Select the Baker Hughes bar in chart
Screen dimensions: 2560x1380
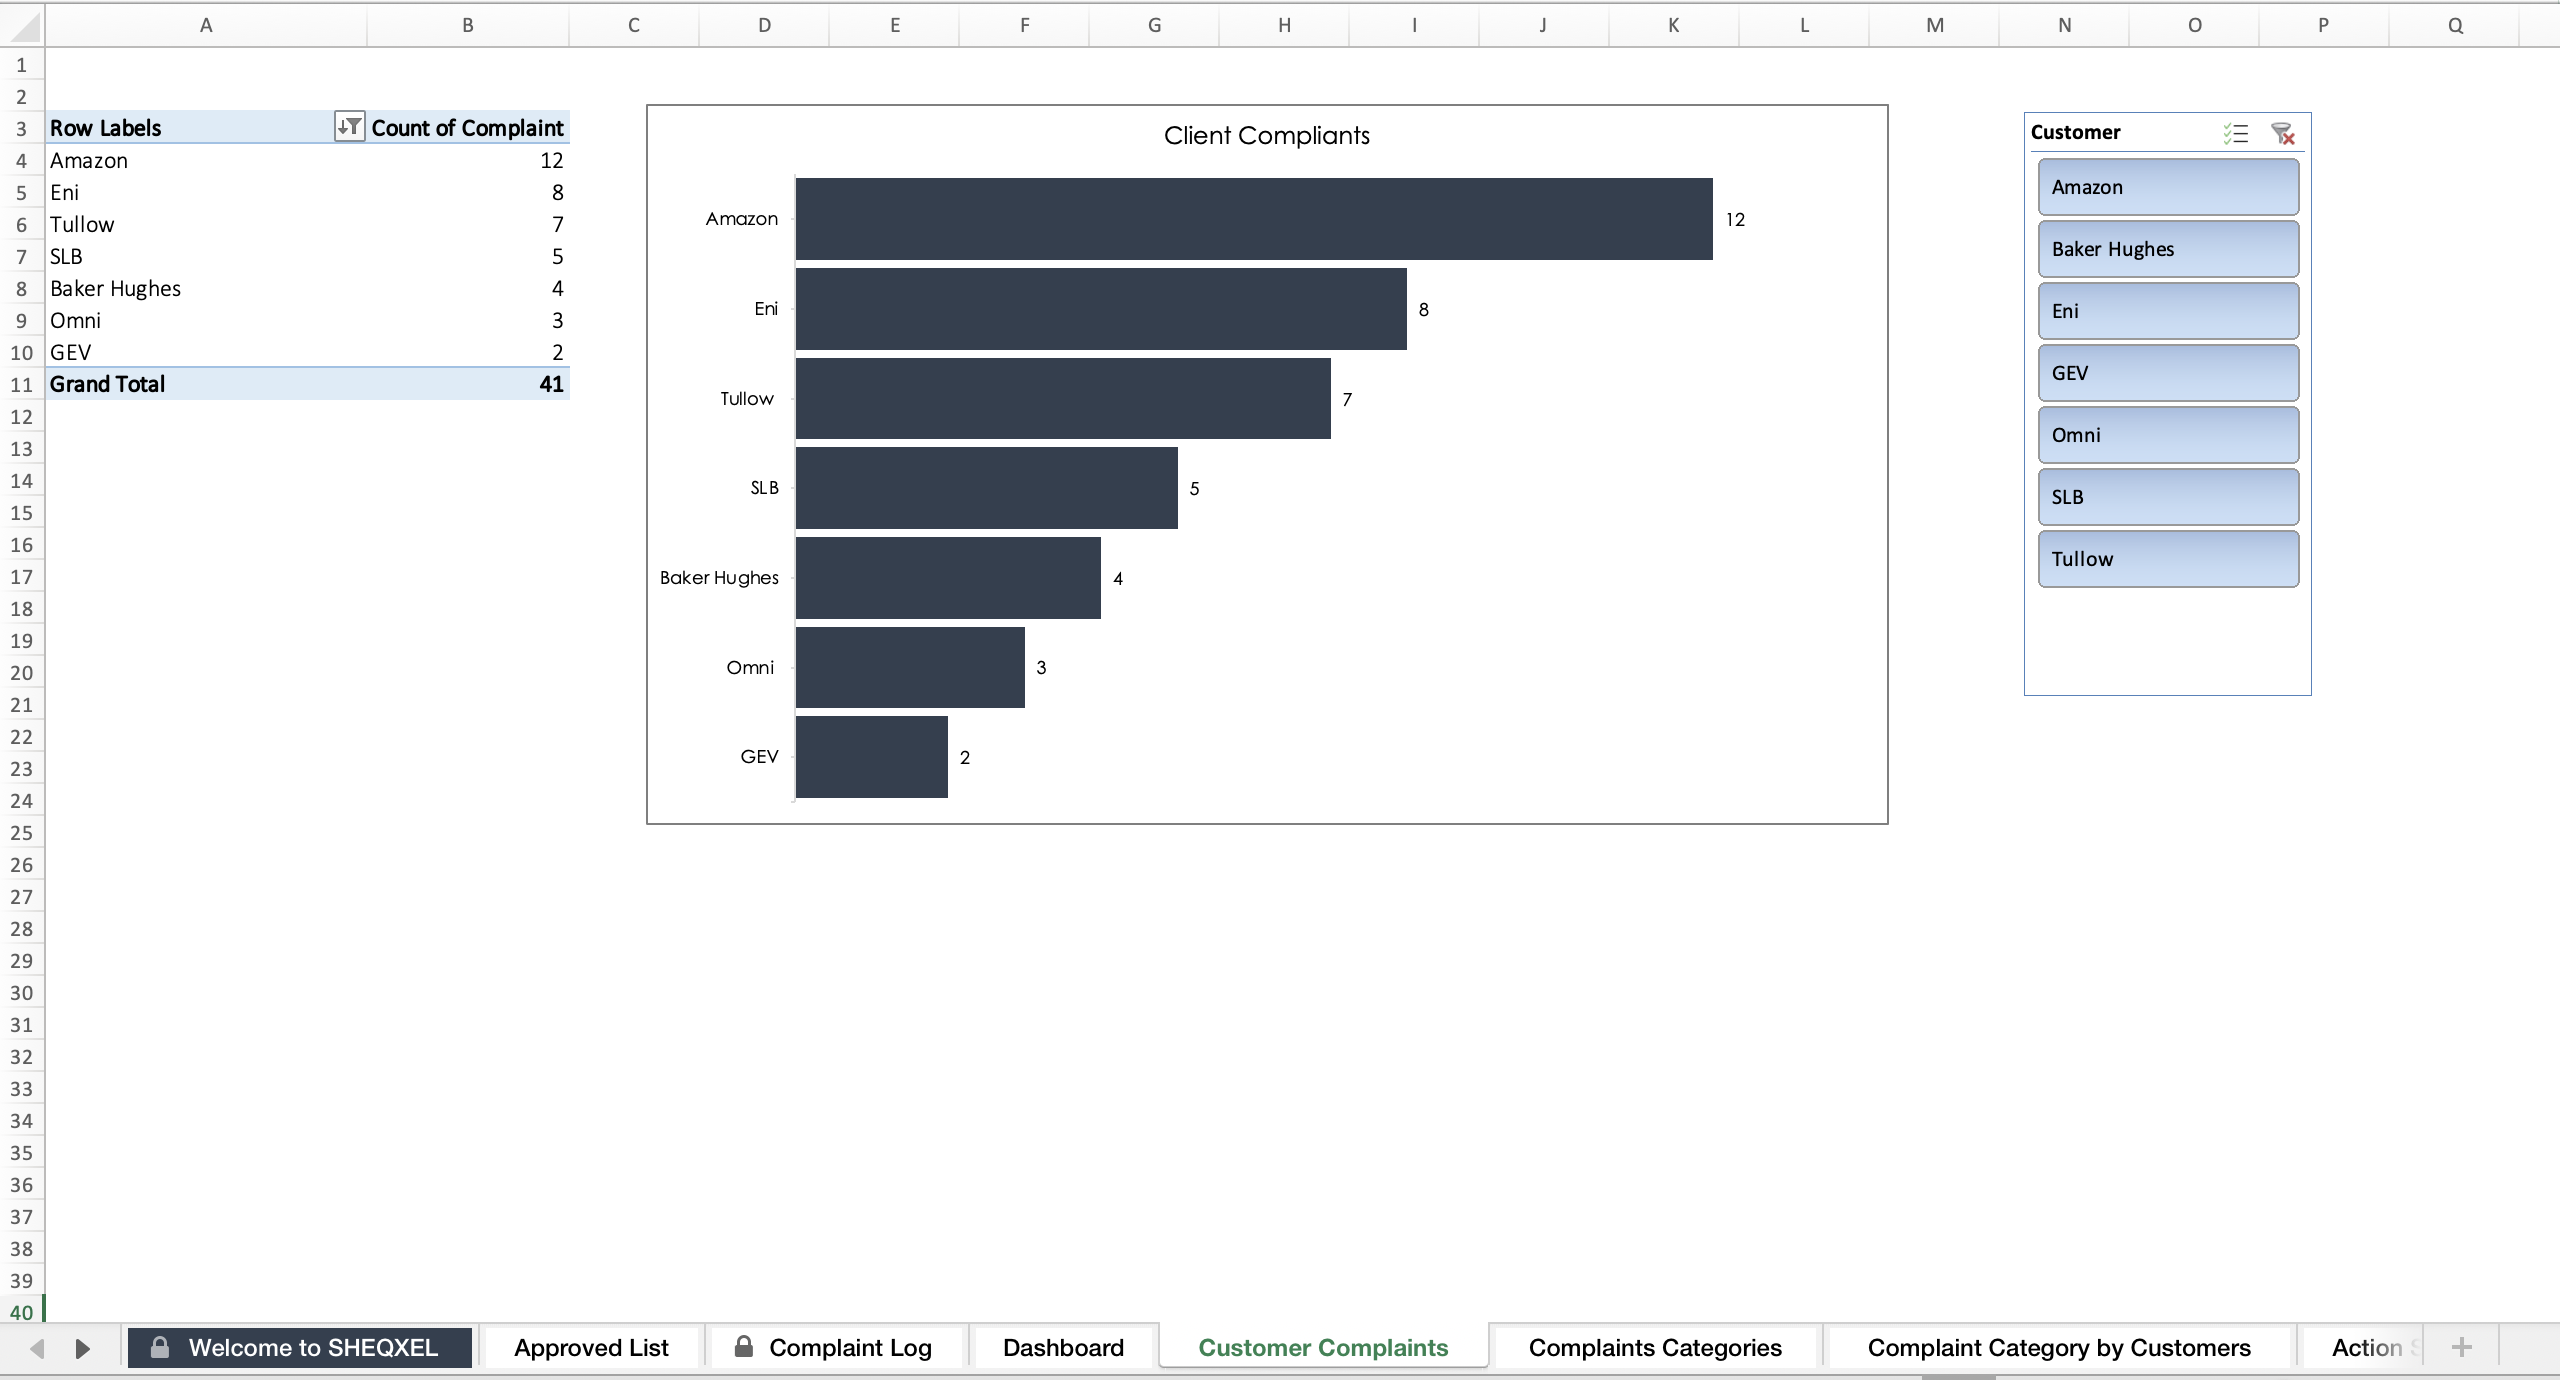(x=948, y=578)
